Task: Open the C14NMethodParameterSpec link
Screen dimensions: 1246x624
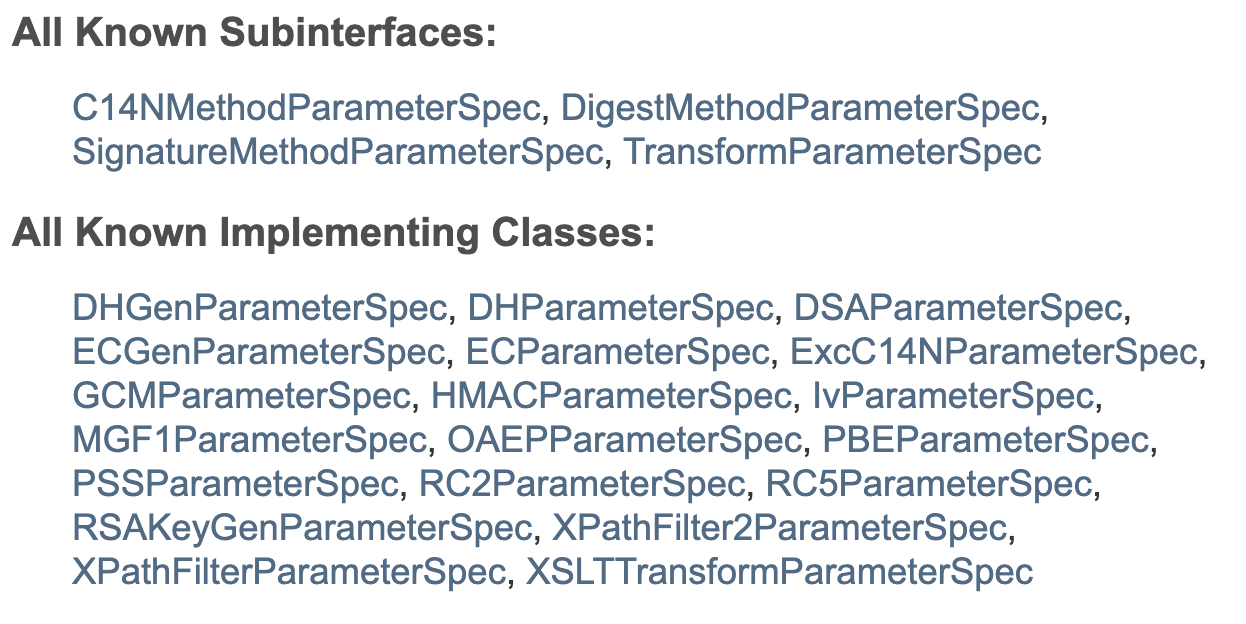Action: pyautogui.click(x=306, y=108)
